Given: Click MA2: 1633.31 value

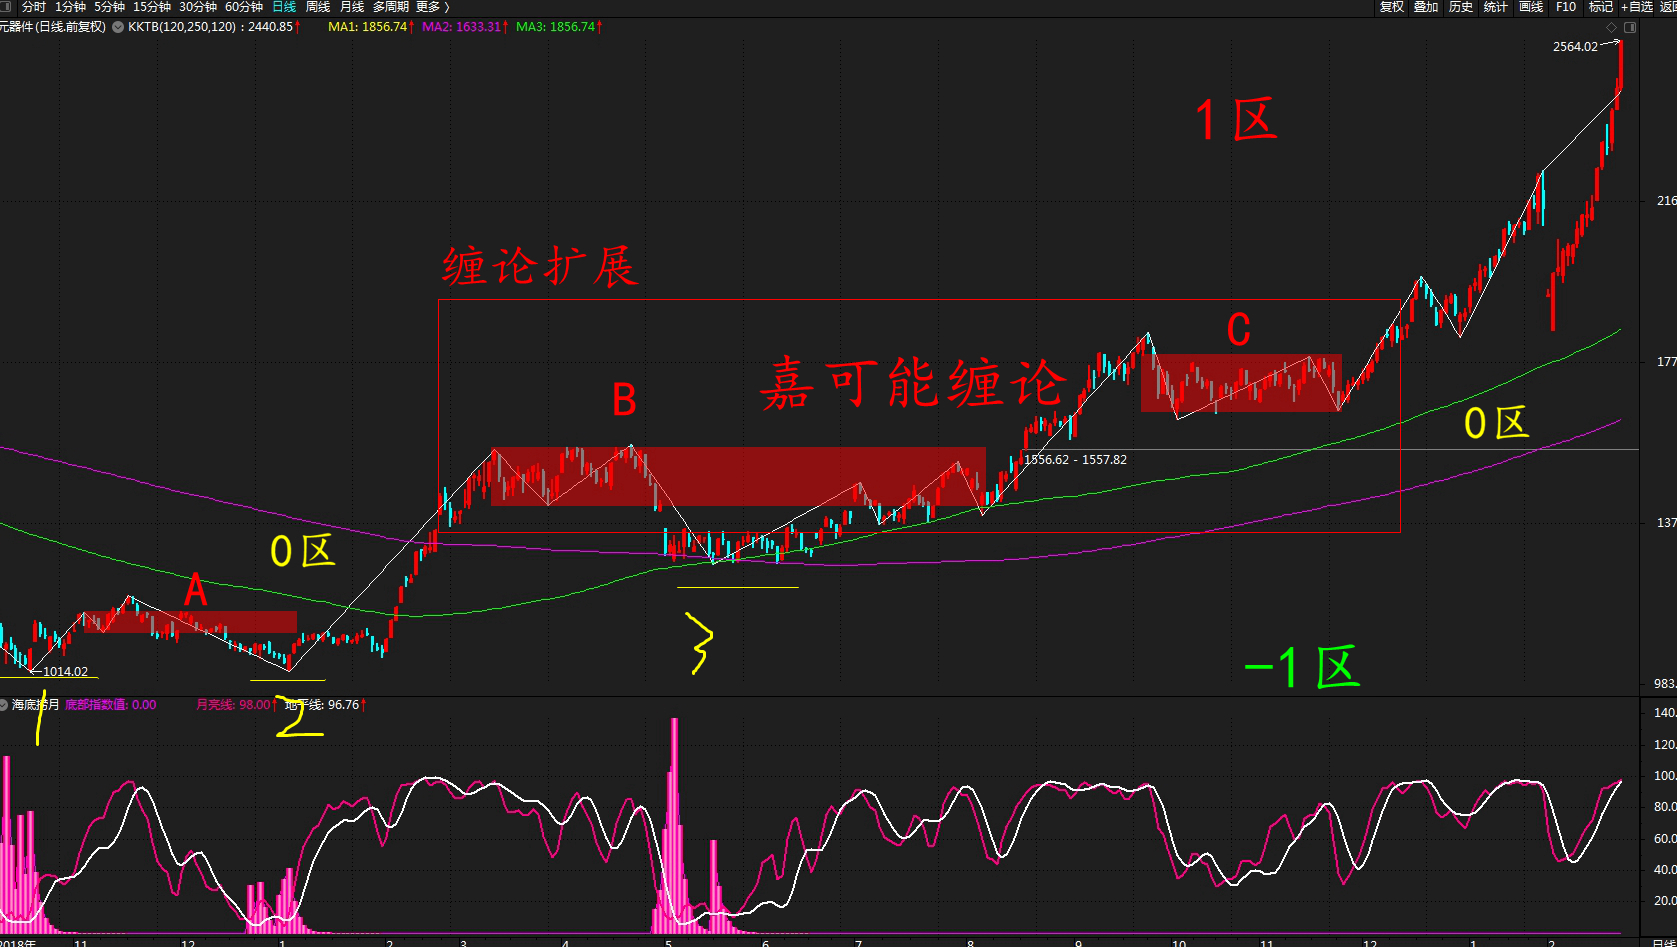Looking at the screenshot, I should 462,27.
